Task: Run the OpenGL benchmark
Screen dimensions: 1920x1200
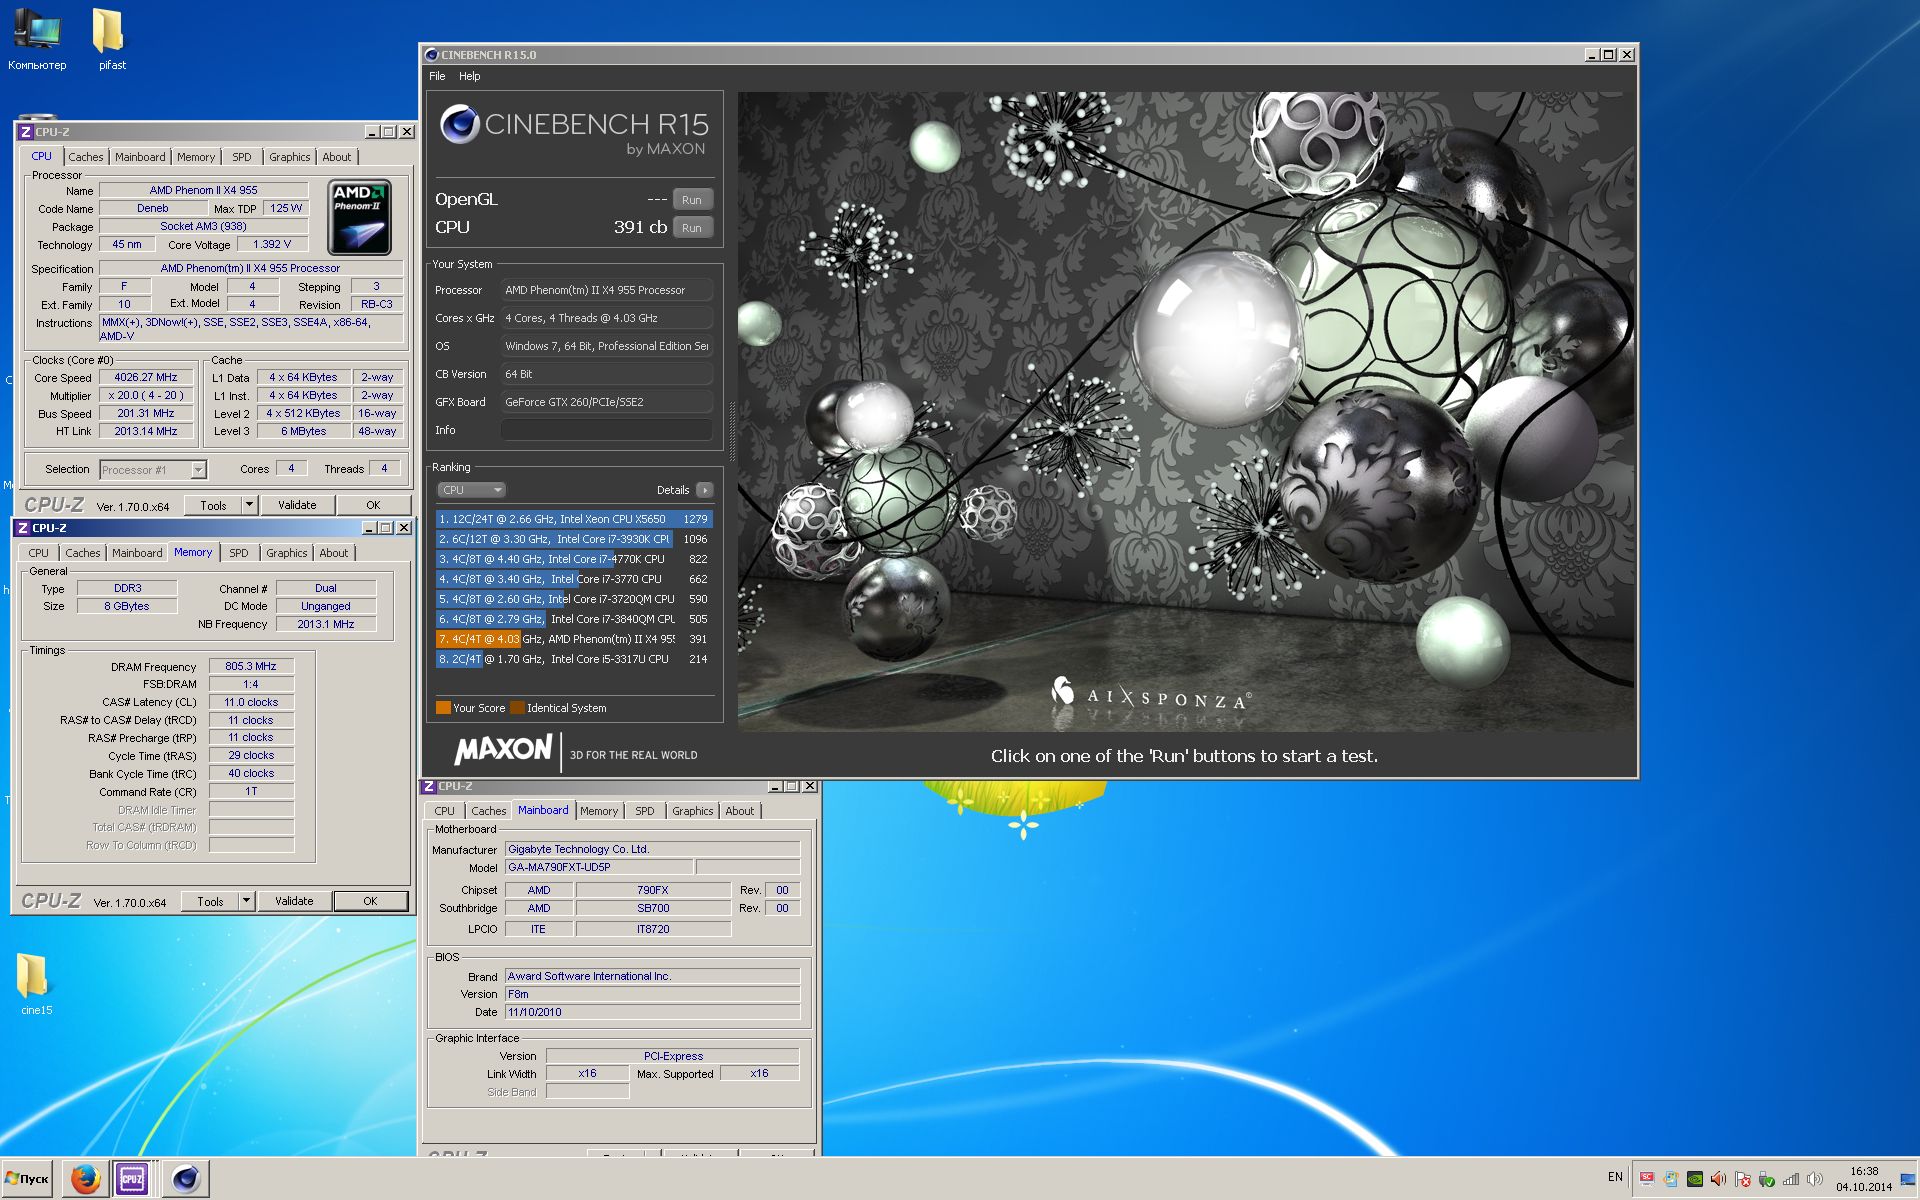Action: point(692,200)
